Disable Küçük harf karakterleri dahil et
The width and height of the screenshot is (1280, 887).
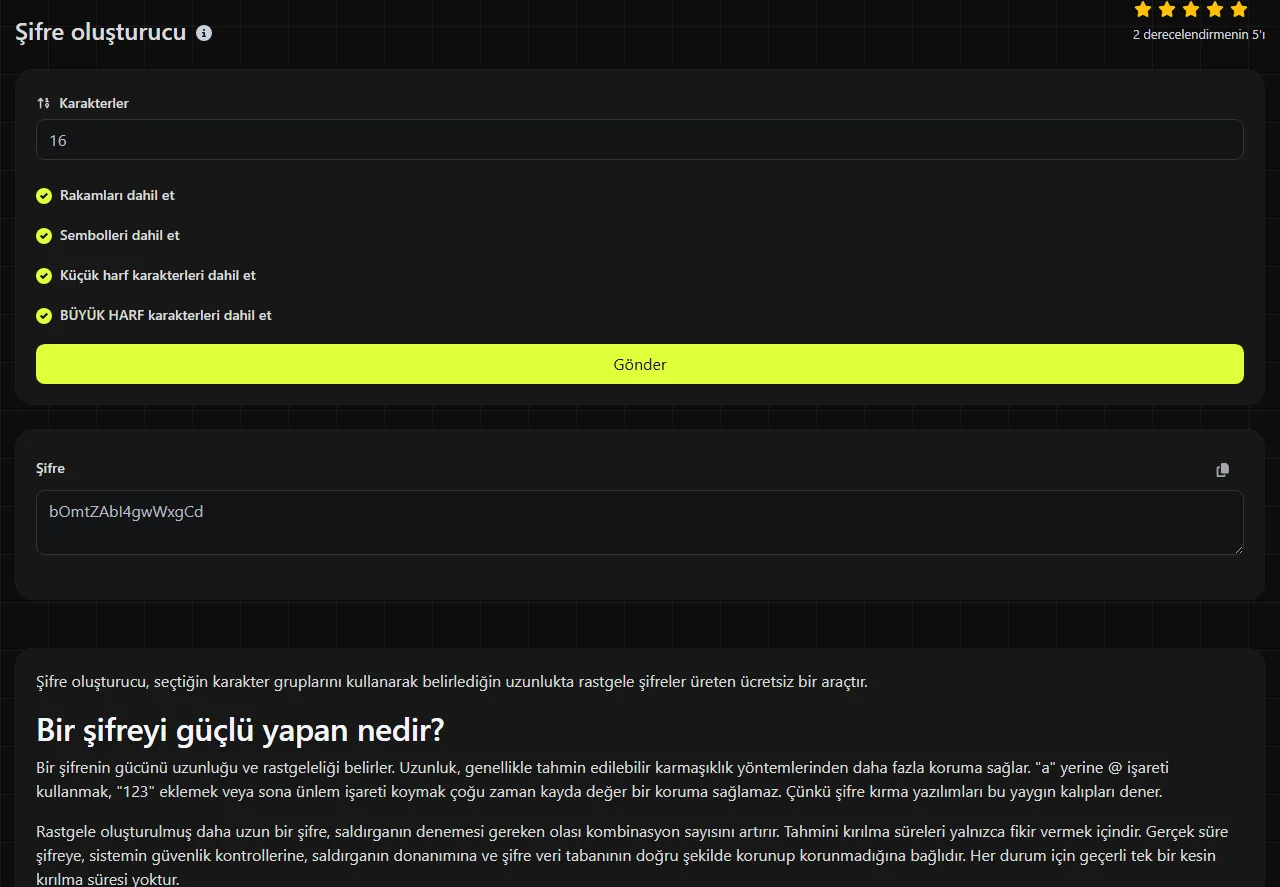coord(44,276)
